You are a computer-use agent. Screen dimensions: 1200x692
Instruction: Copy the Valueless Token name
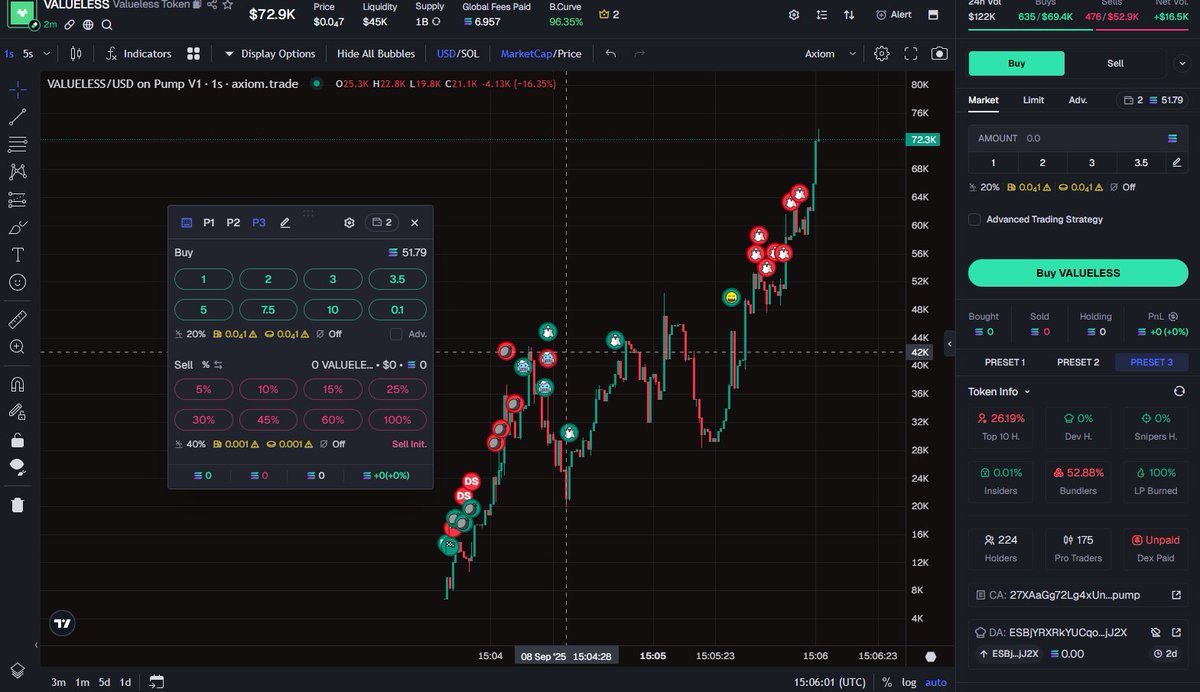pos(197,5)
